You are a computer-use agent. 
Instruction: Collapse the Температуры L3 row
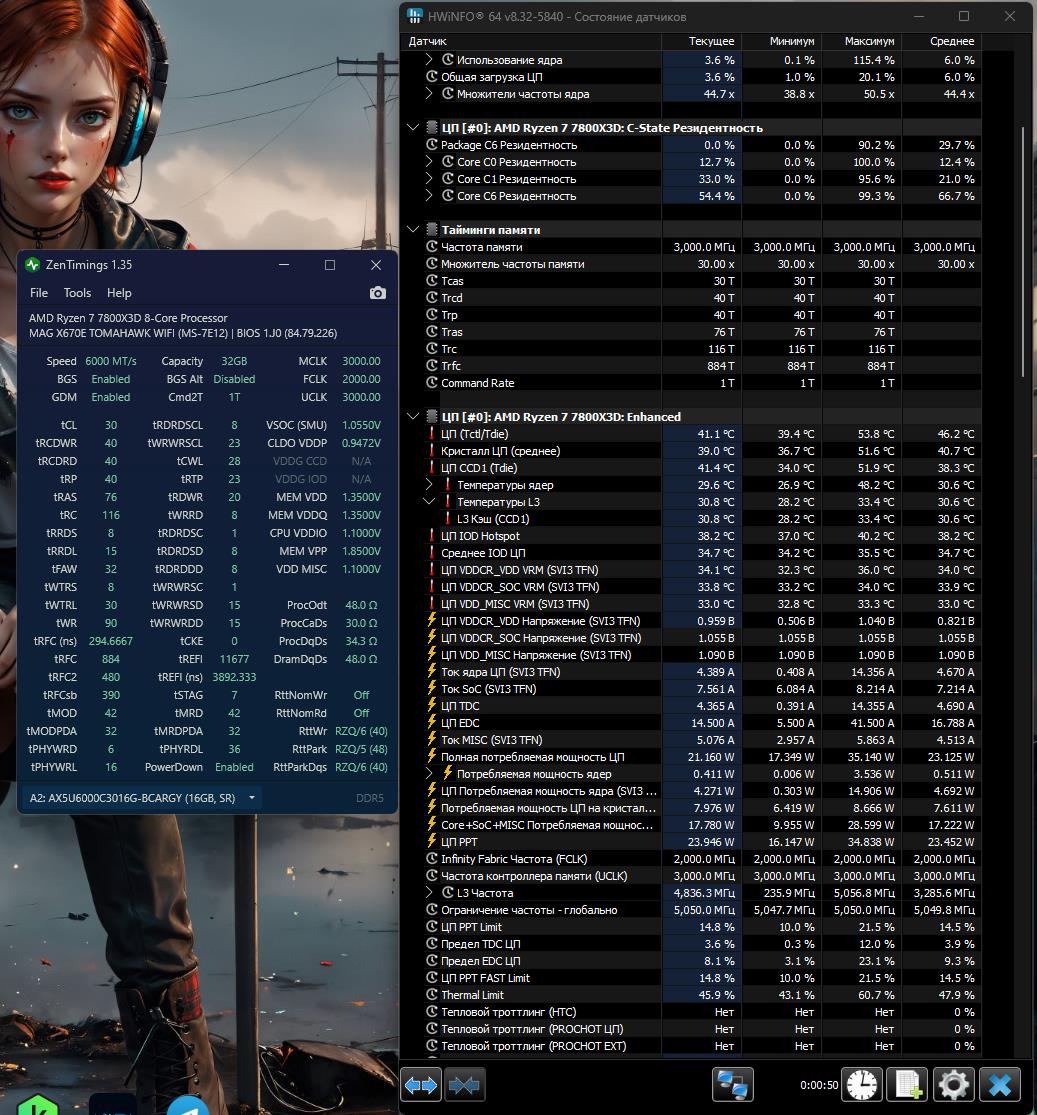point(429,502)
